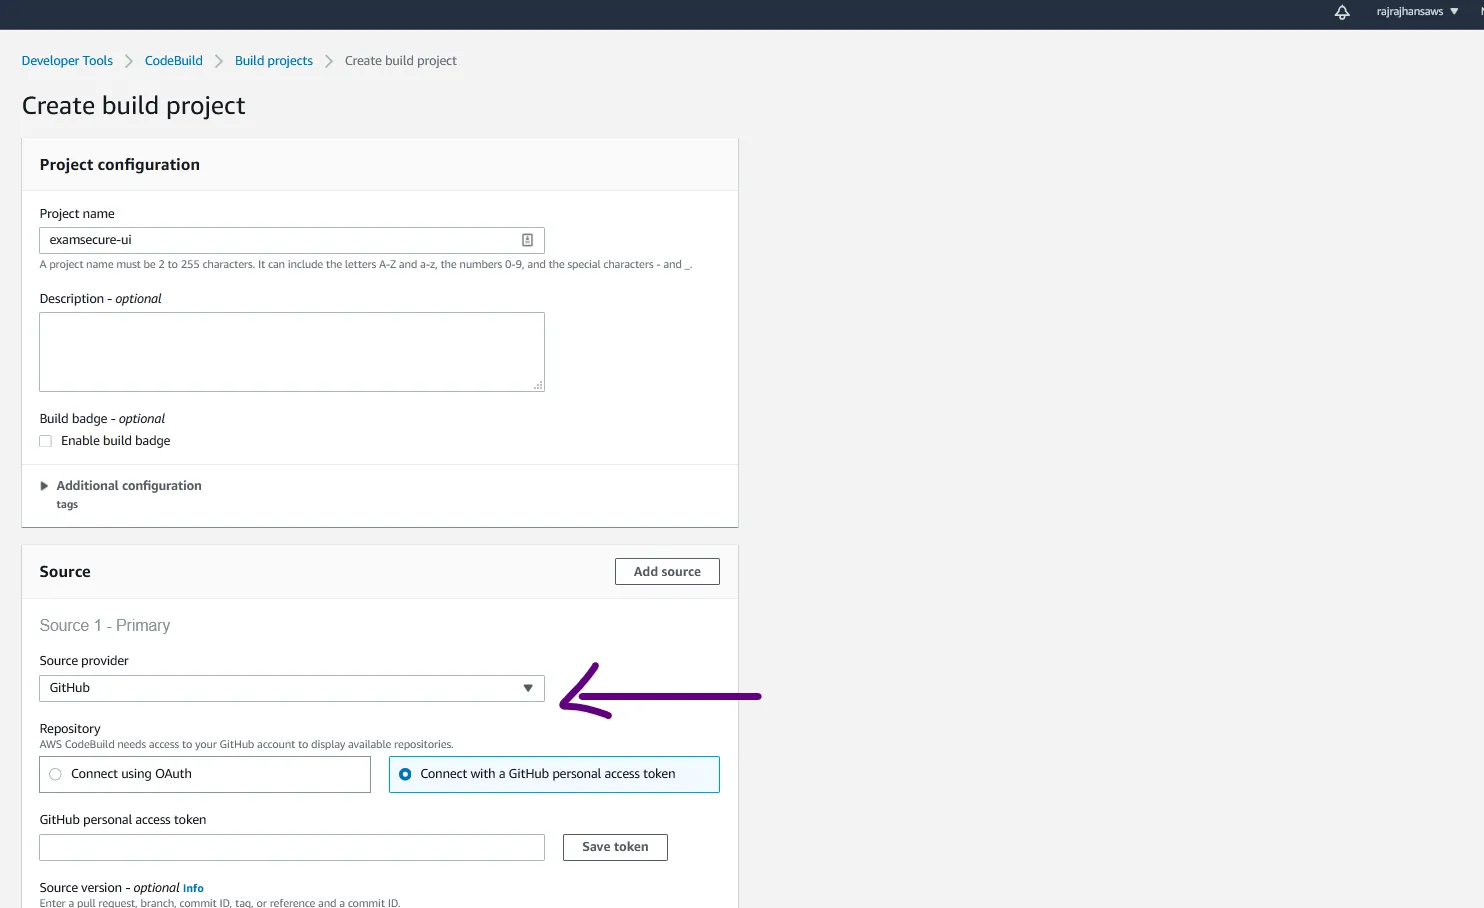Click the resize handle on Description textarea
The width and height of the screenshot is (1484, 908).
click(x=538, y=386)
